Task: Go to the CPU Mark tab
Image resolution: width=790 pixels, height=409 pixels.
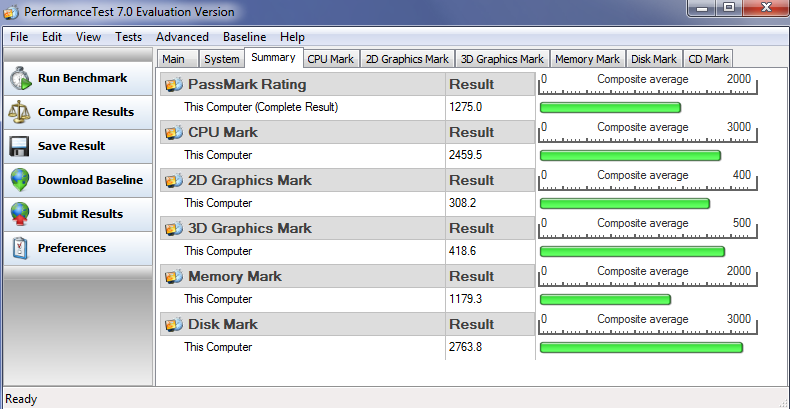Action: (x=331, y=59)
